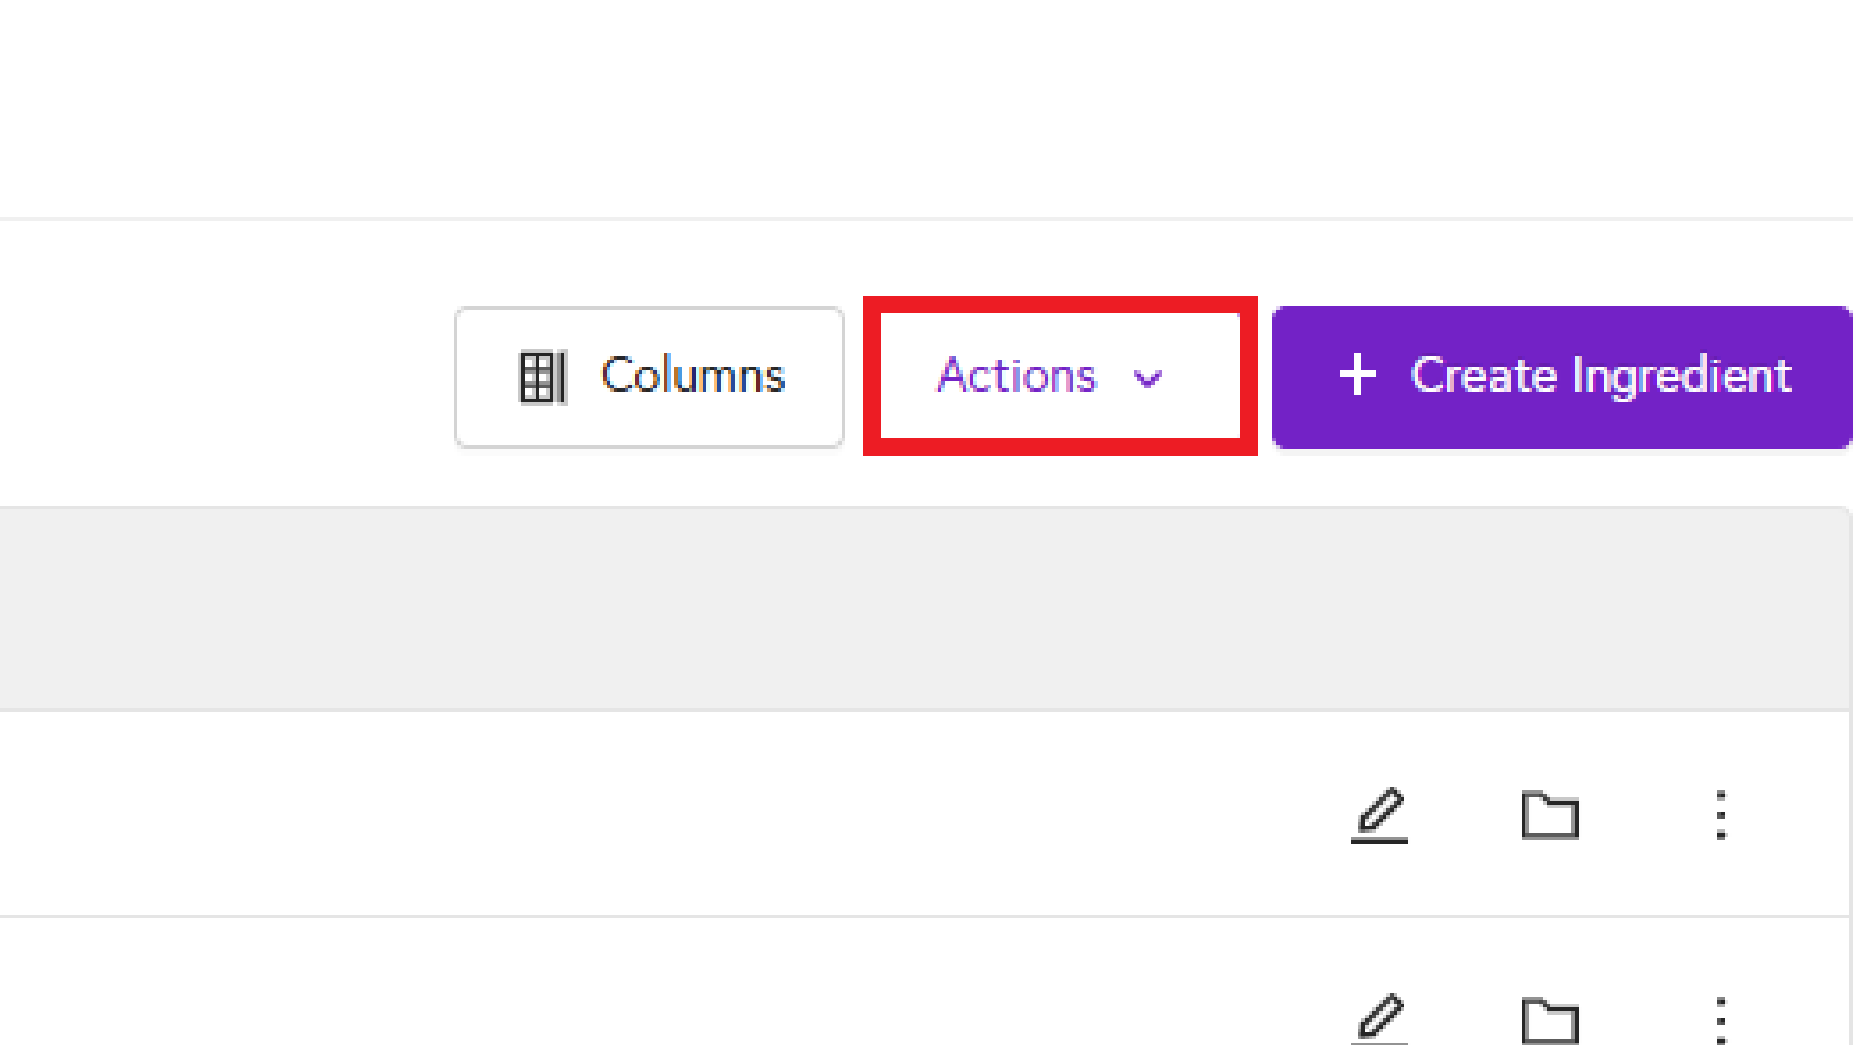
Task: Click the 'Actions' text label
Action: coord(1016,376)
